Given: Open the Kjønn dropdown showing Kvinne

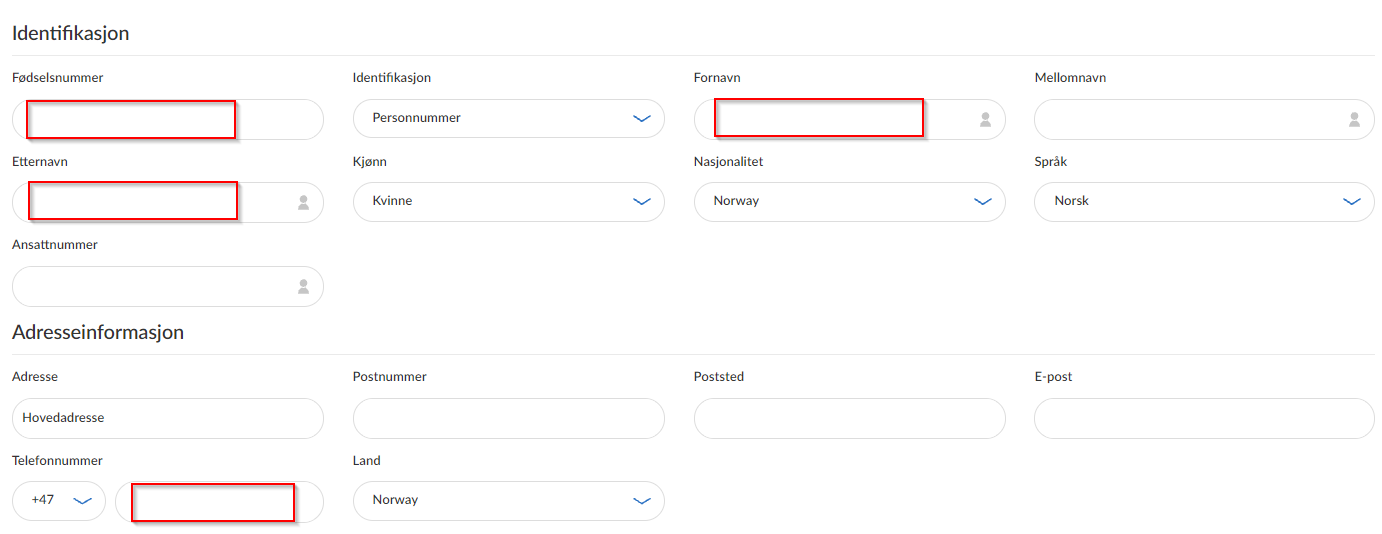Looking at the screenshot, I should tap(509, 202).
